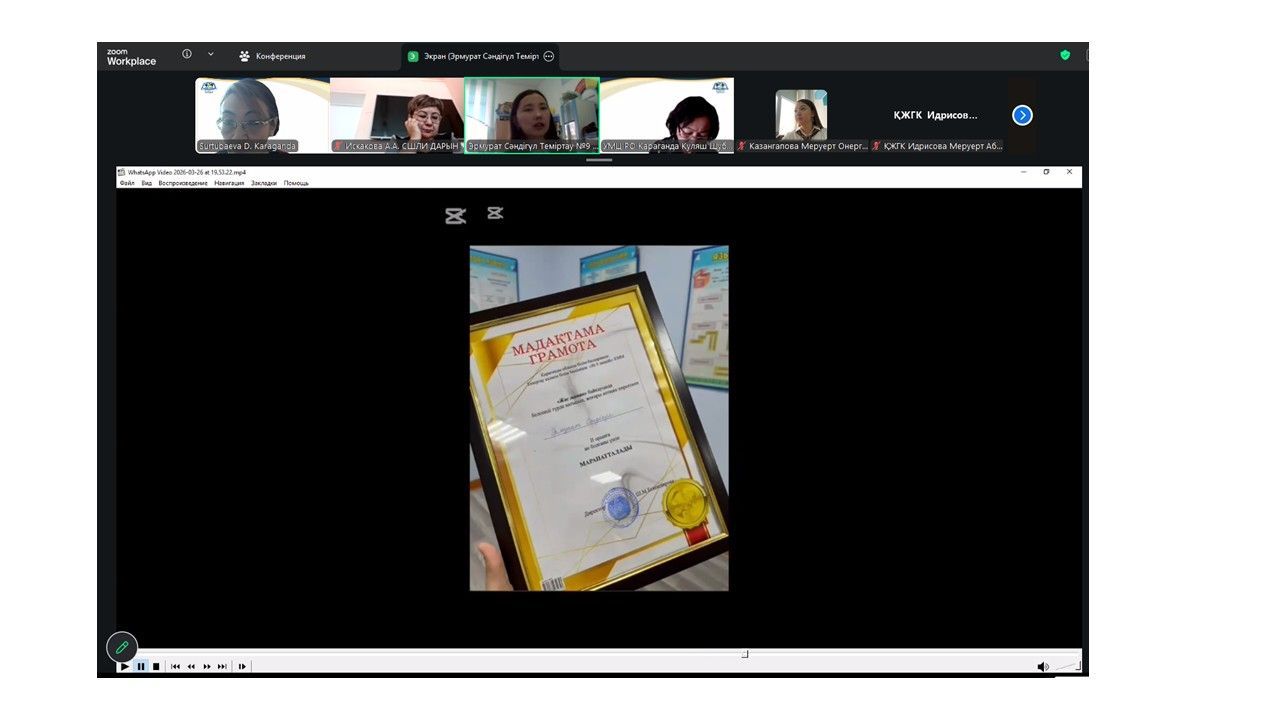1280x720 pixels.
Task: Select Казангапова Меруерт participant thumbnail
Action: point(801,115)
